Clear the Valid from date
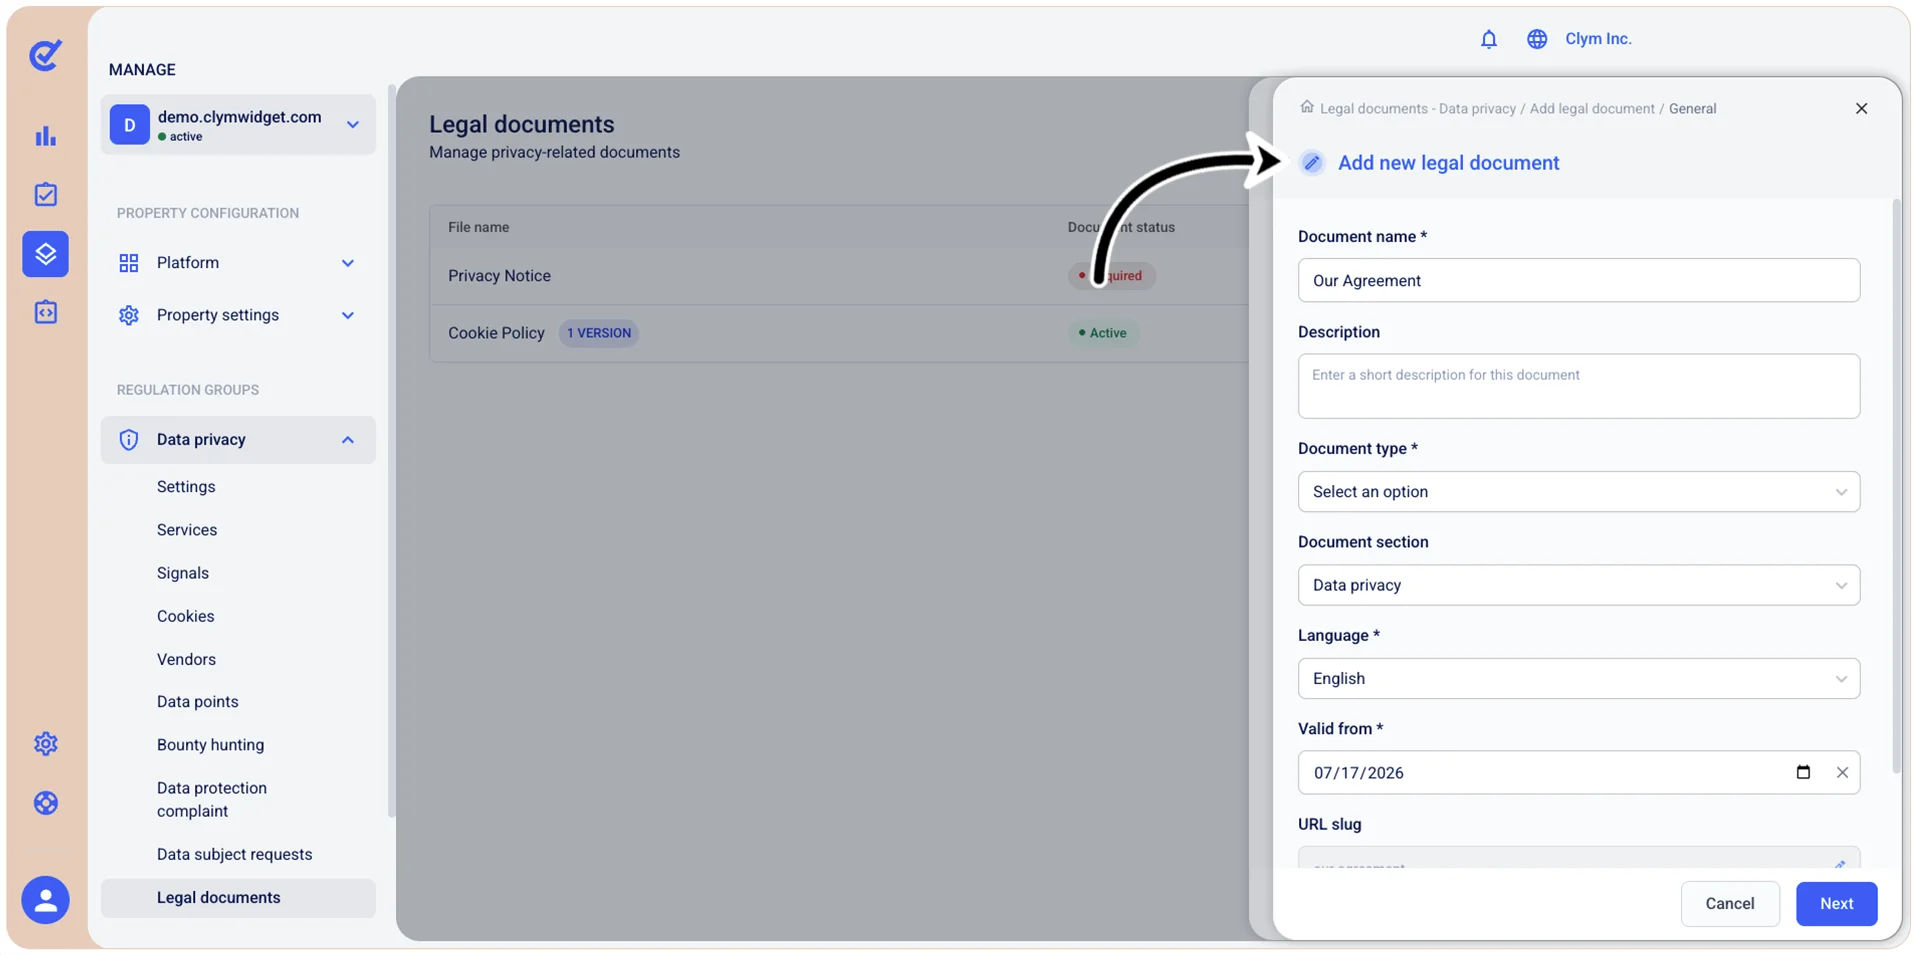The width and height of the screenshot is (1917, 955). (x=1842, y=772)
